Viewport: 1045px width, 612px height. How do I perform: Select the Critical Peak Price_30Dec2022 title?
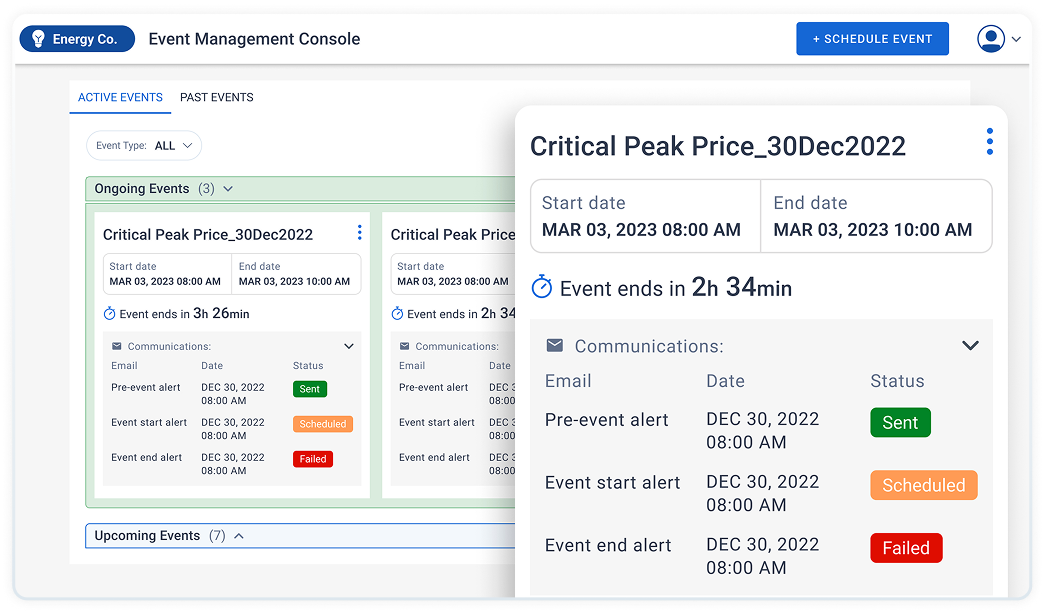tap(717, 145)
